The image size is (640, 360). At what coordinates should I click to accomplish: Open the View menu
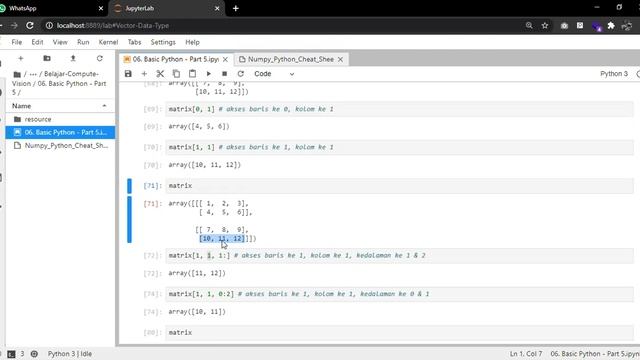[60, 42]
